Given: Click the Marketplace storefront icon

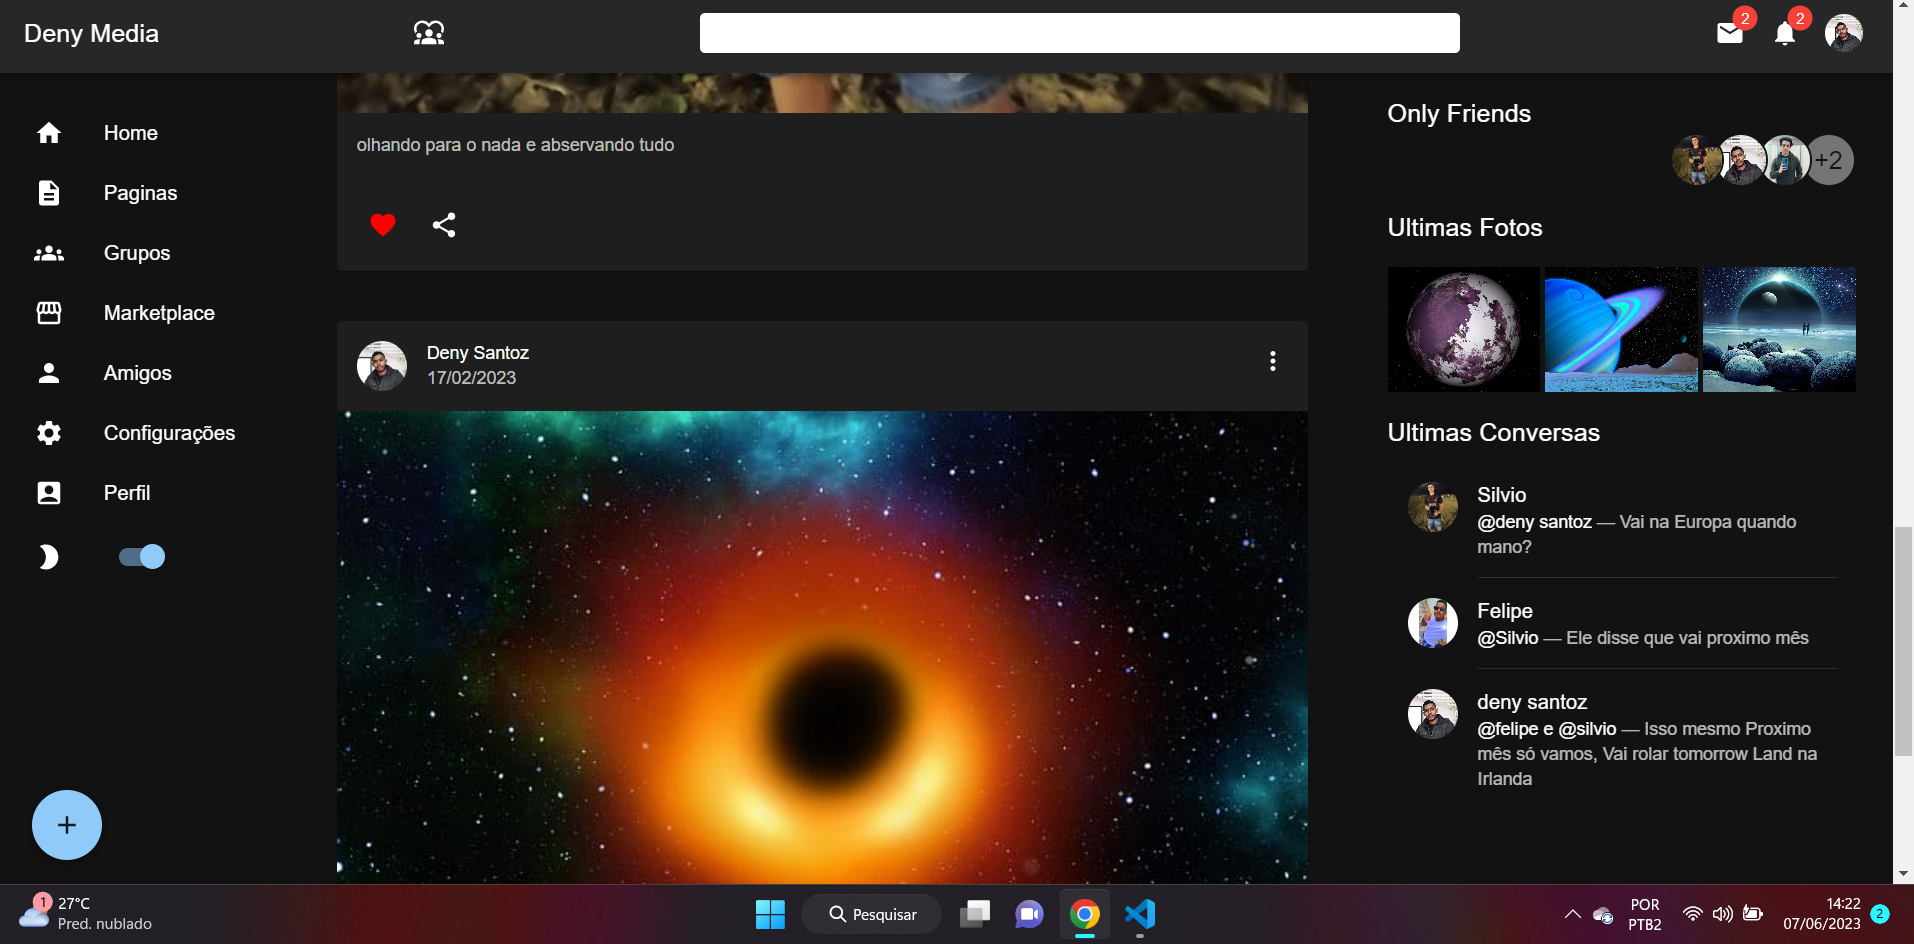Looking at the screenshot, I should click(49, 313).
